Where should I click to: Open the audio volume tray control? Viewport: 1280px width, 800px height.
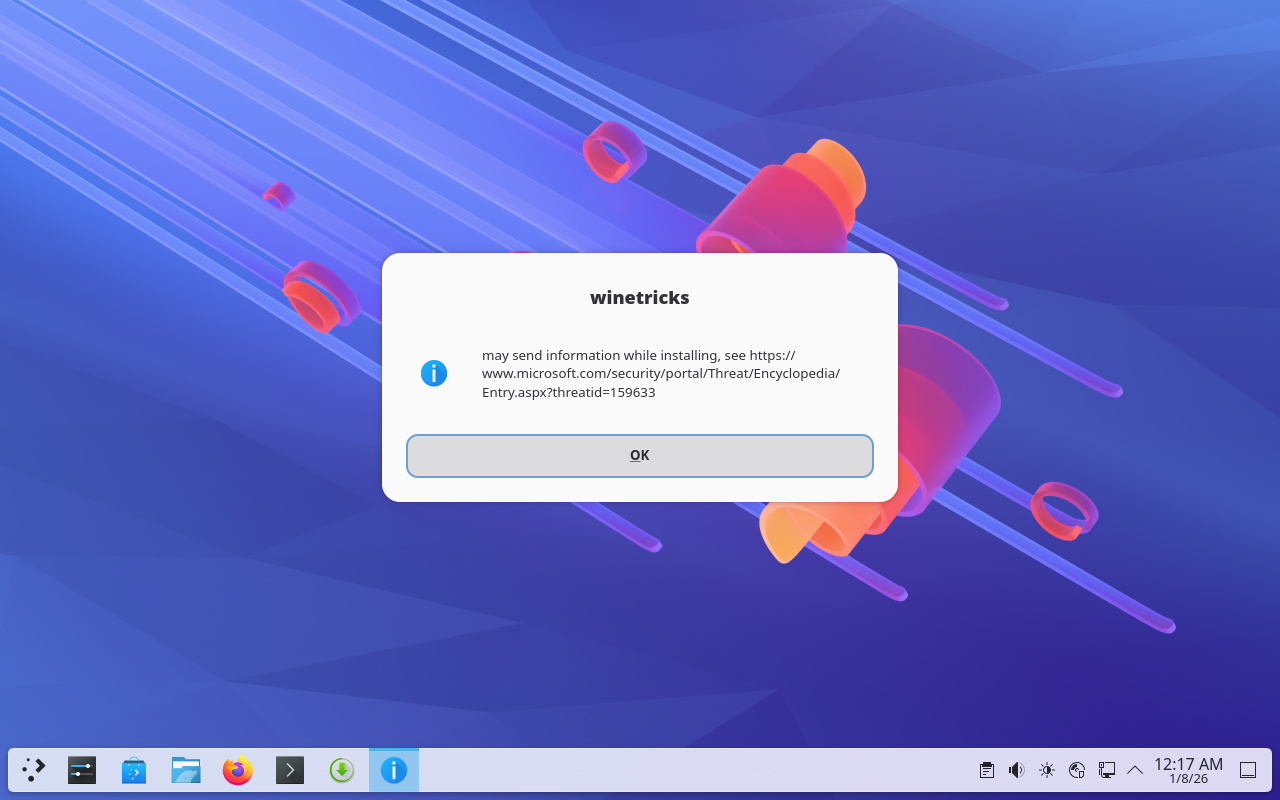[1017, 770]
